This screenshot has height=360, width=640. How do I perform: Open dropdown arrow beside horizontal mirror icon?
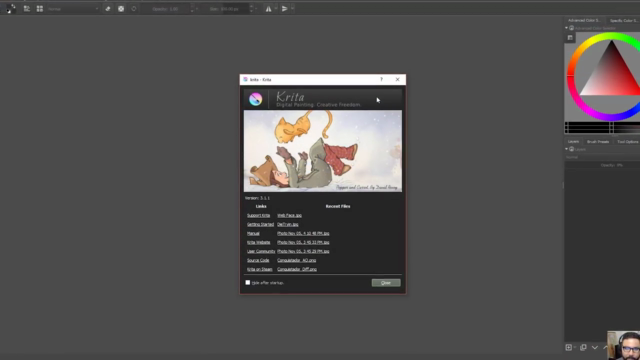point(276,9)
